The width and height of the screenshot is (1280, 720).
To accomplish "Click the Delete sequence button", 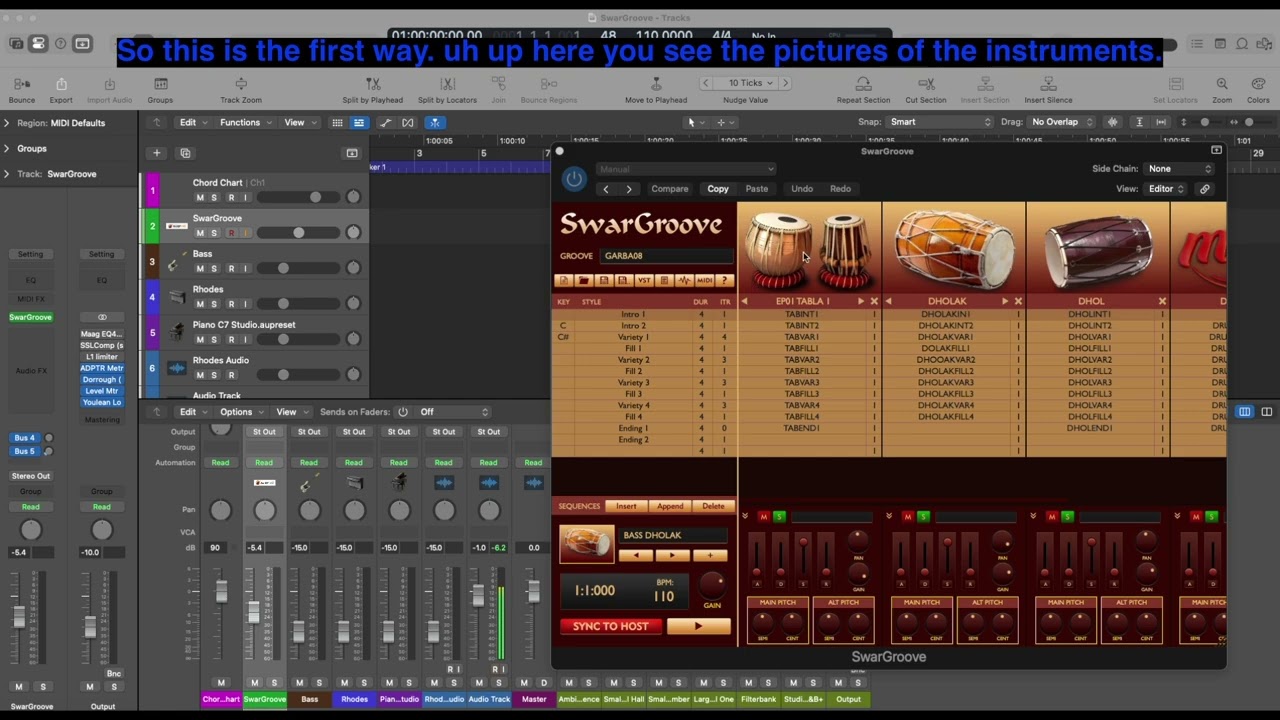I will pos(713,506).
